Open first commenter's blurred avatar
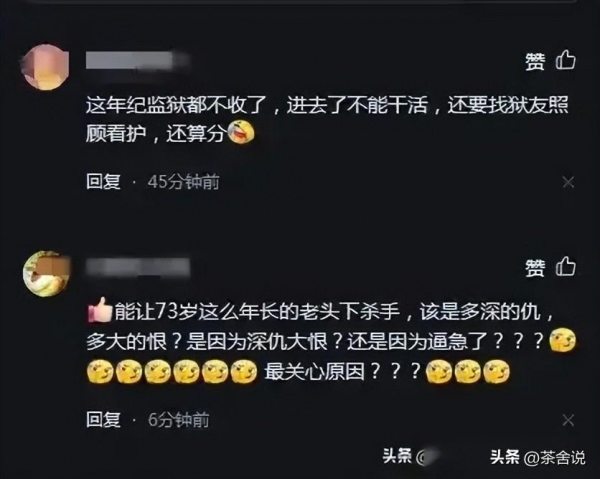 pos(46,67)
